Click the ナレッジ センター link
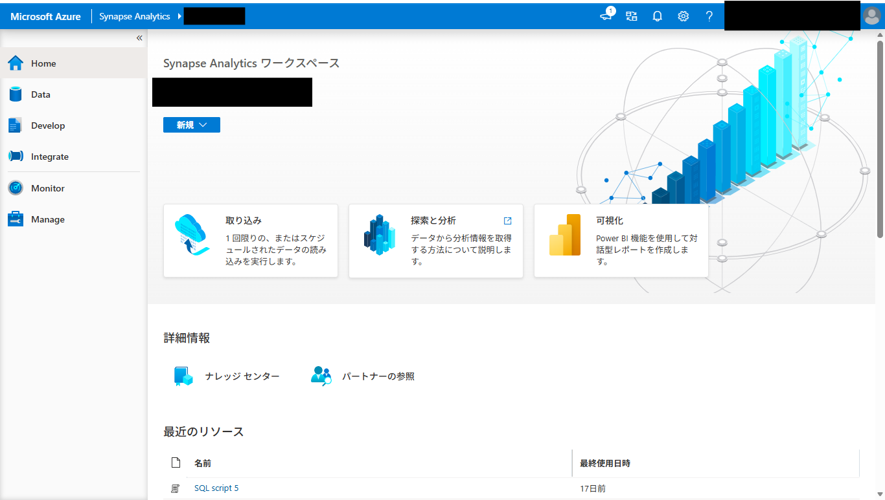Screen dimensions: 885x500 (242, 376)
